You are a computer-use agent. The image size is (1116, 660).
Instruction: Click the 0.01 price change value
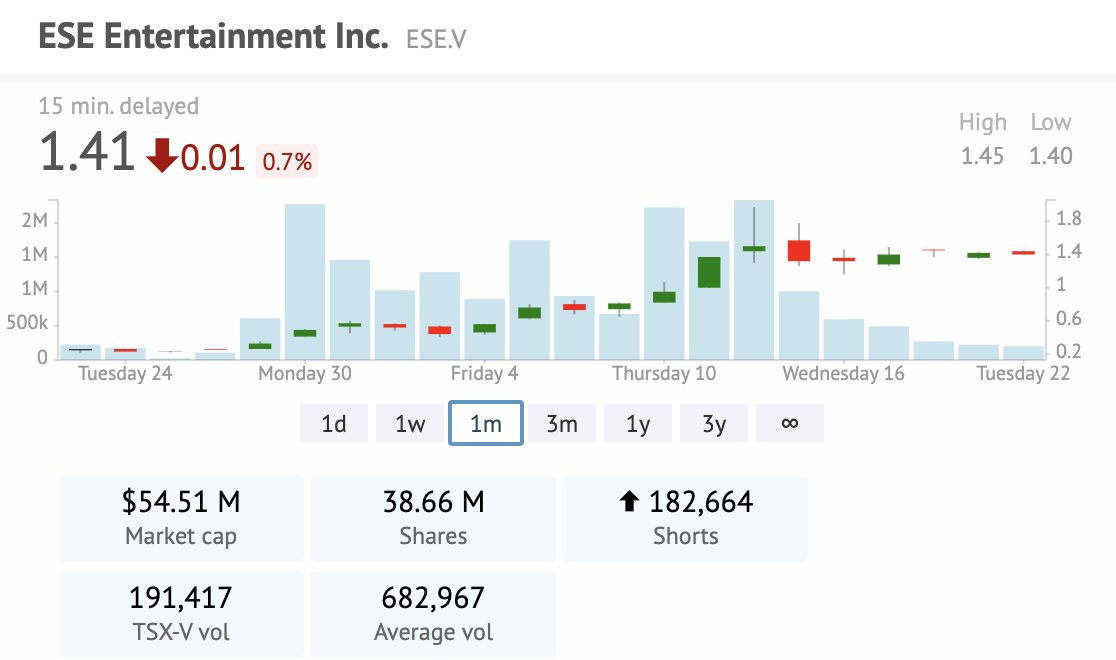click(213, 158)
